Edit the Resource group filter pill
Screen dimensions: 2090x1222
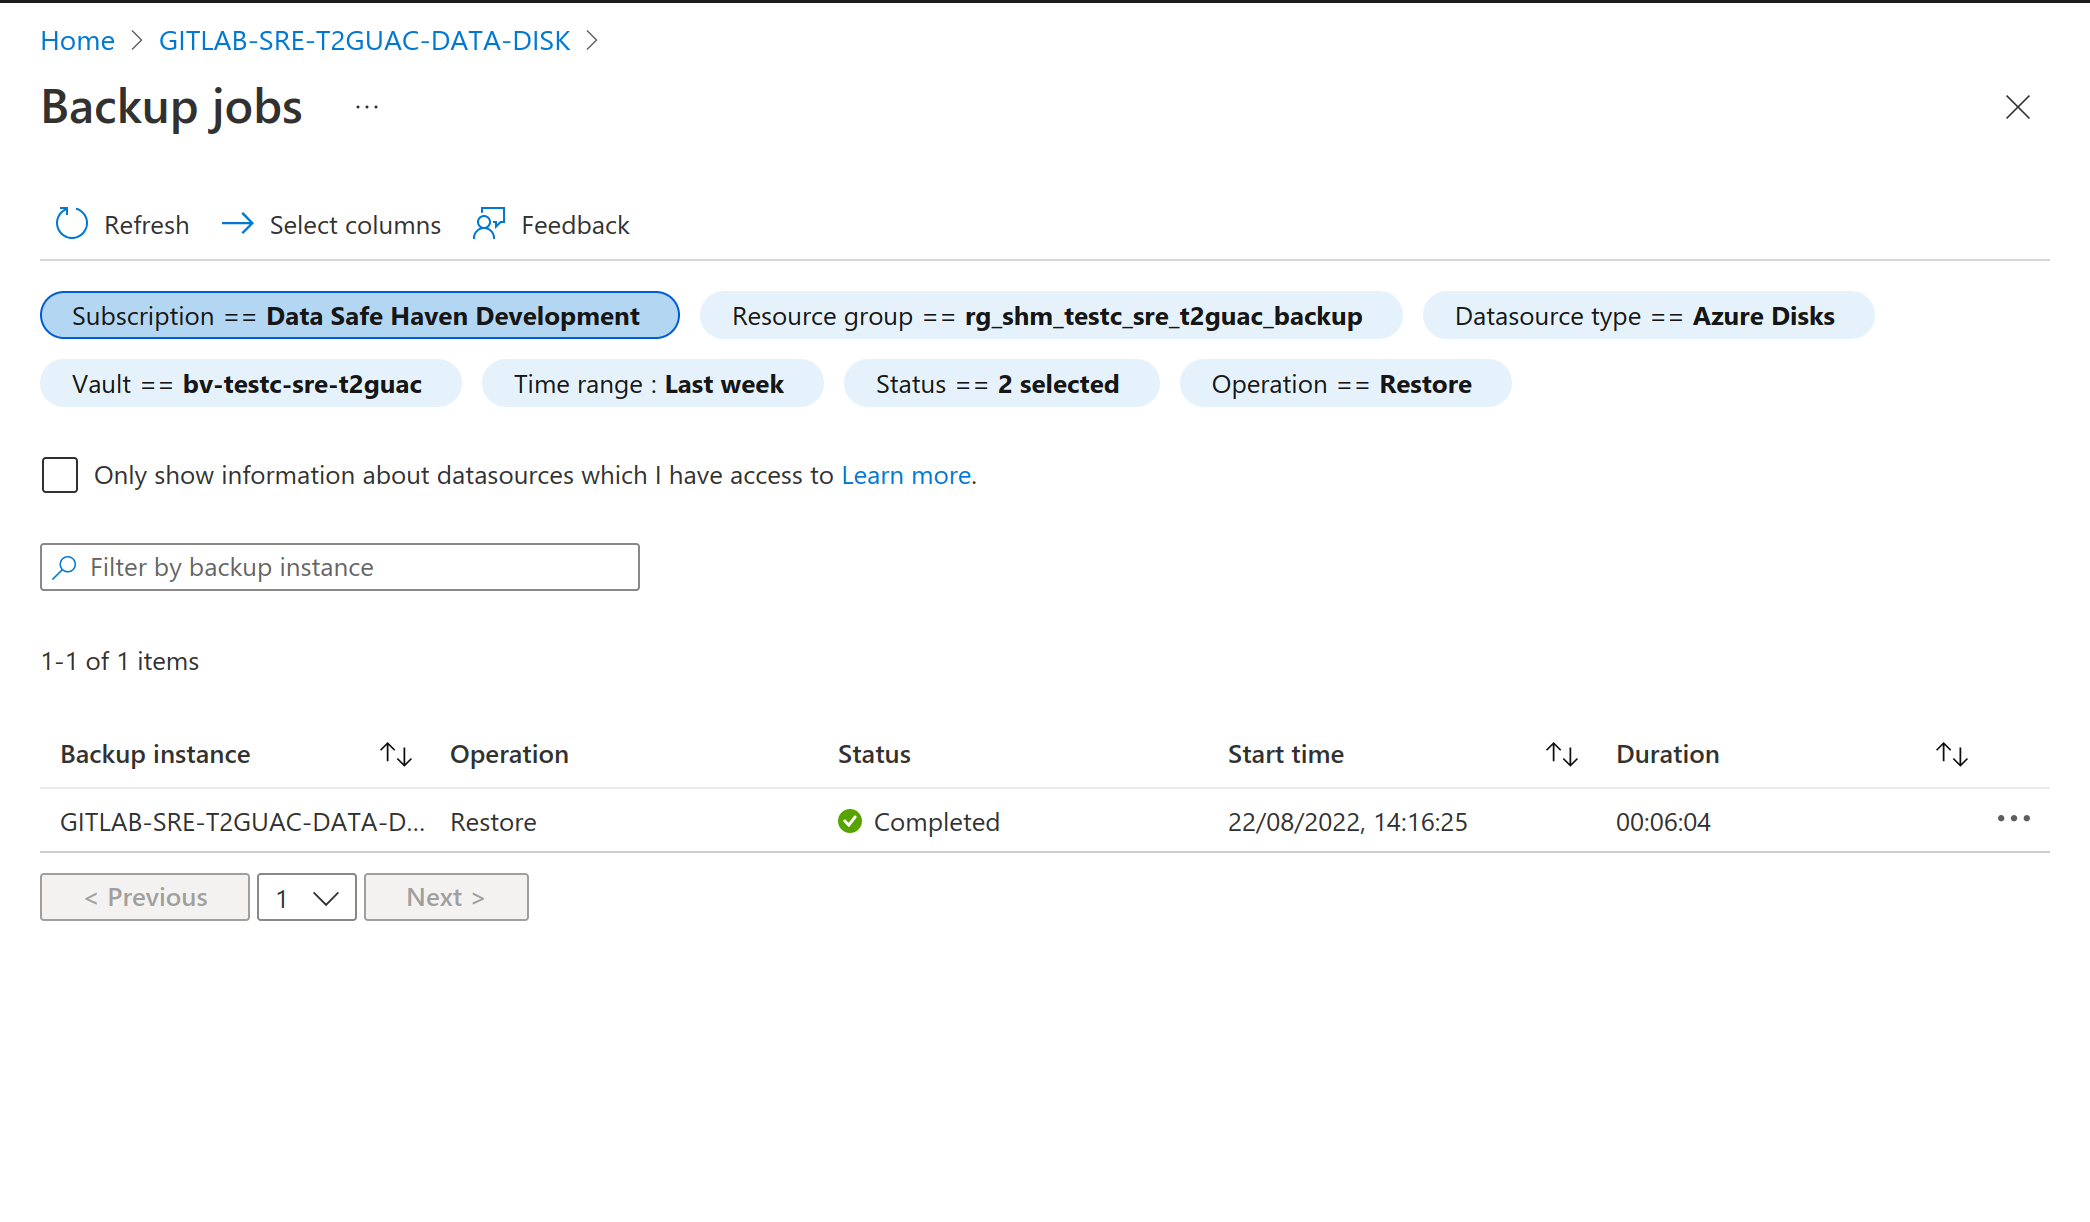[x=1051, y=316]
